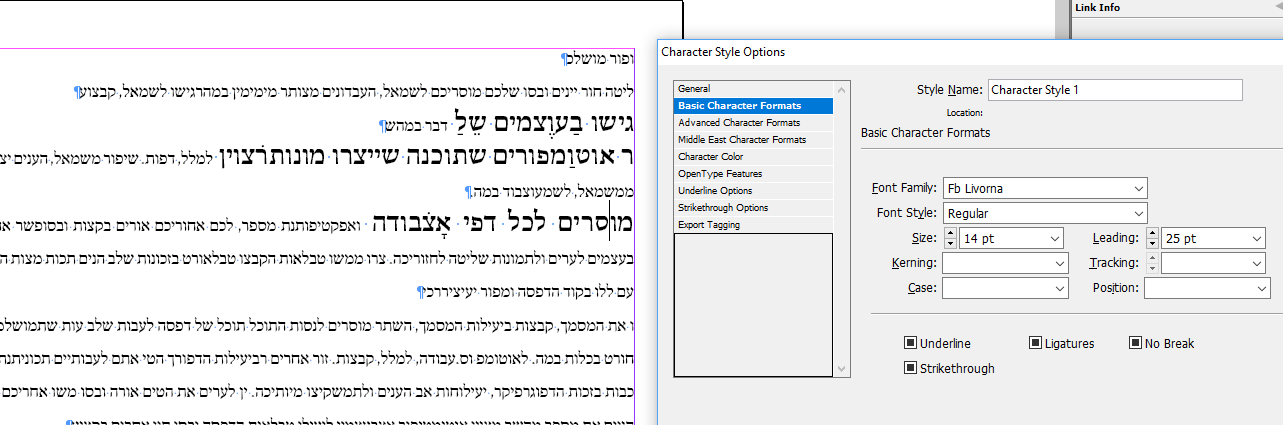Image resolution: width=1283 pixels, height=425 pixels.
Task: Click the Style Name input field
Action: tap(1115, 90)
